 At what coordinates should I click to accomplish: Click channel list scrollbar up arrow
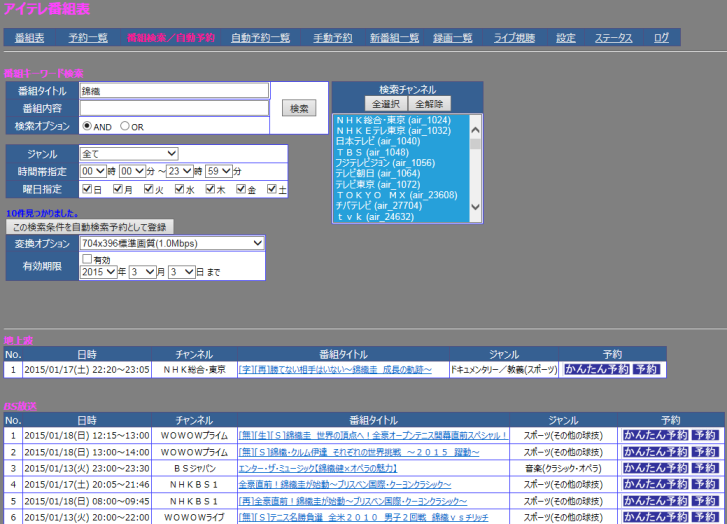click(475, 130)
